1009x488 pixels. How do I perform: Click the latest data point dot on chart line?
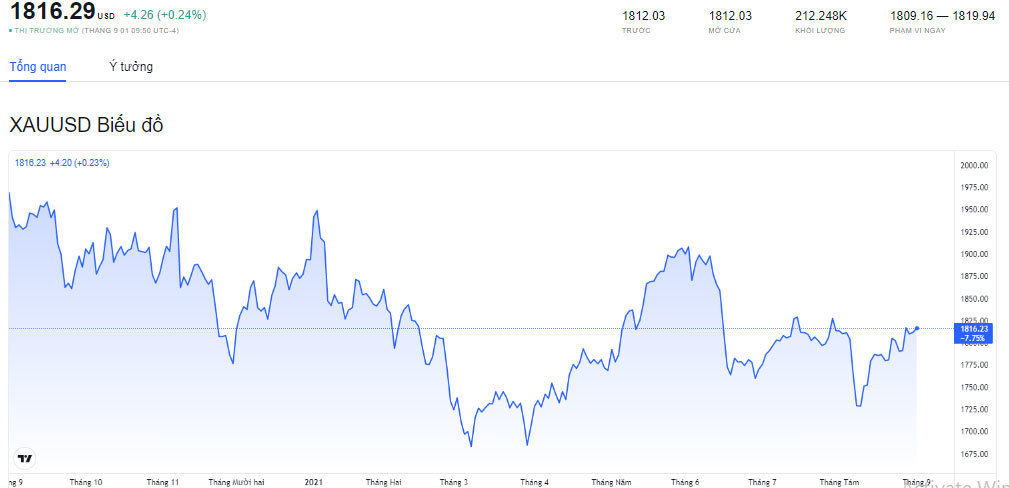[917, 328]
